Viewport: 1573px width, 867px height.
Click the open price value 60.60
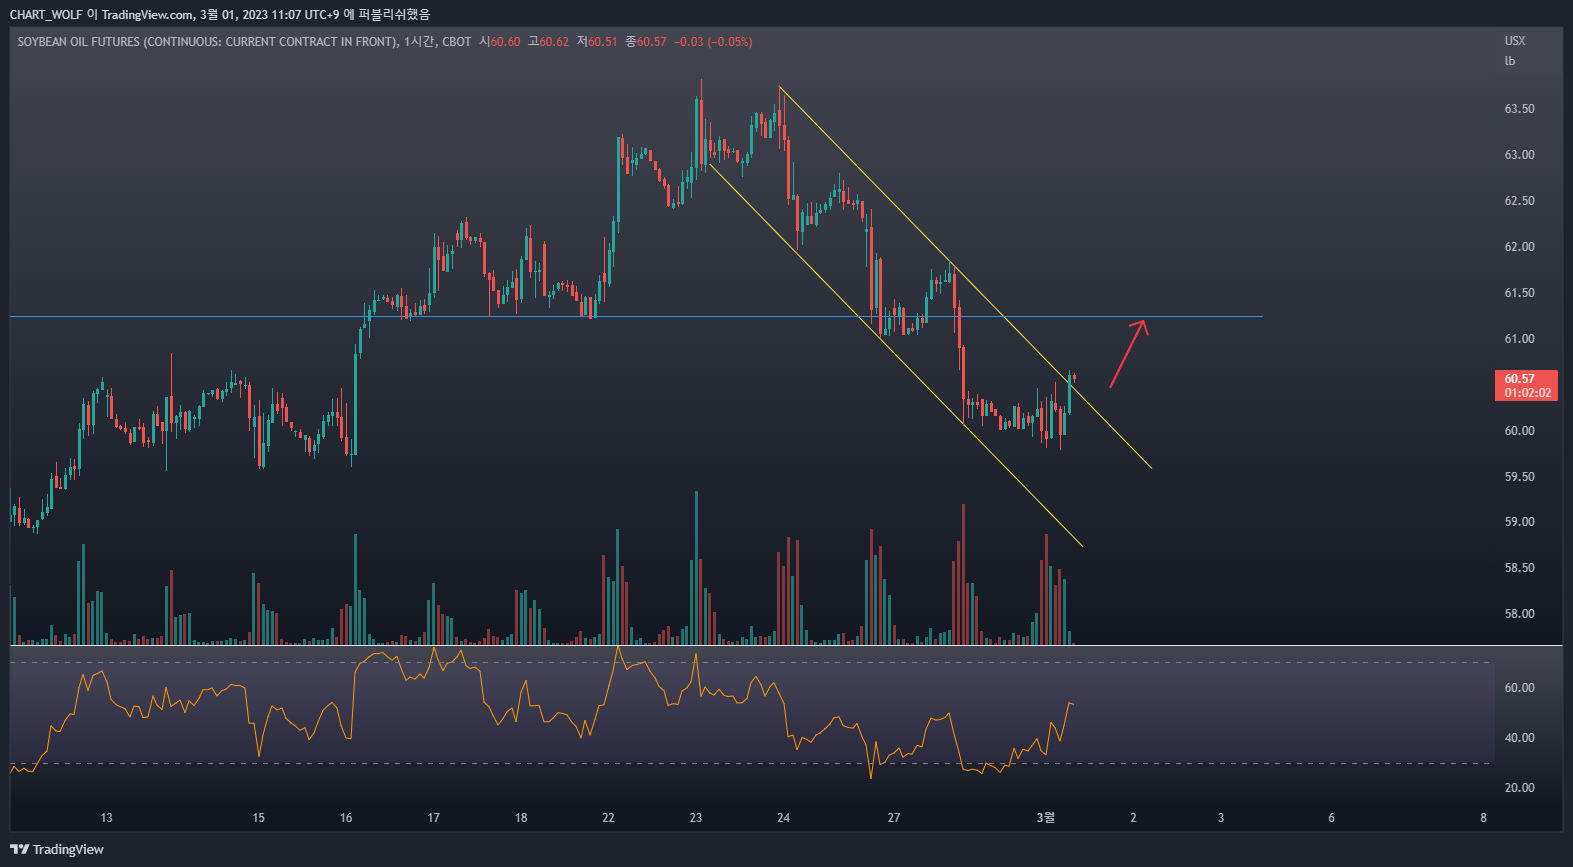click(506, 42)
